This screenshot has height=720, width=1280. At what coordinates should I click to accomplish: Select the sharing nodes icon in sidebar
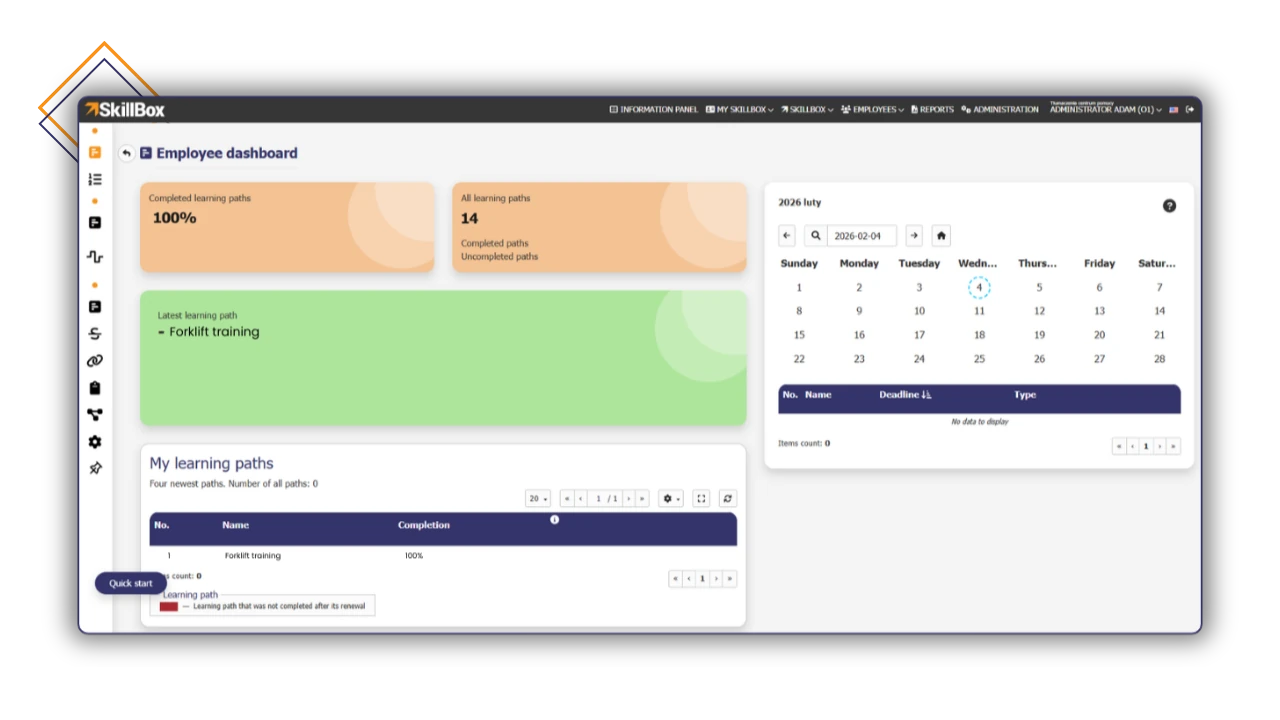click(x=94, y=414)
